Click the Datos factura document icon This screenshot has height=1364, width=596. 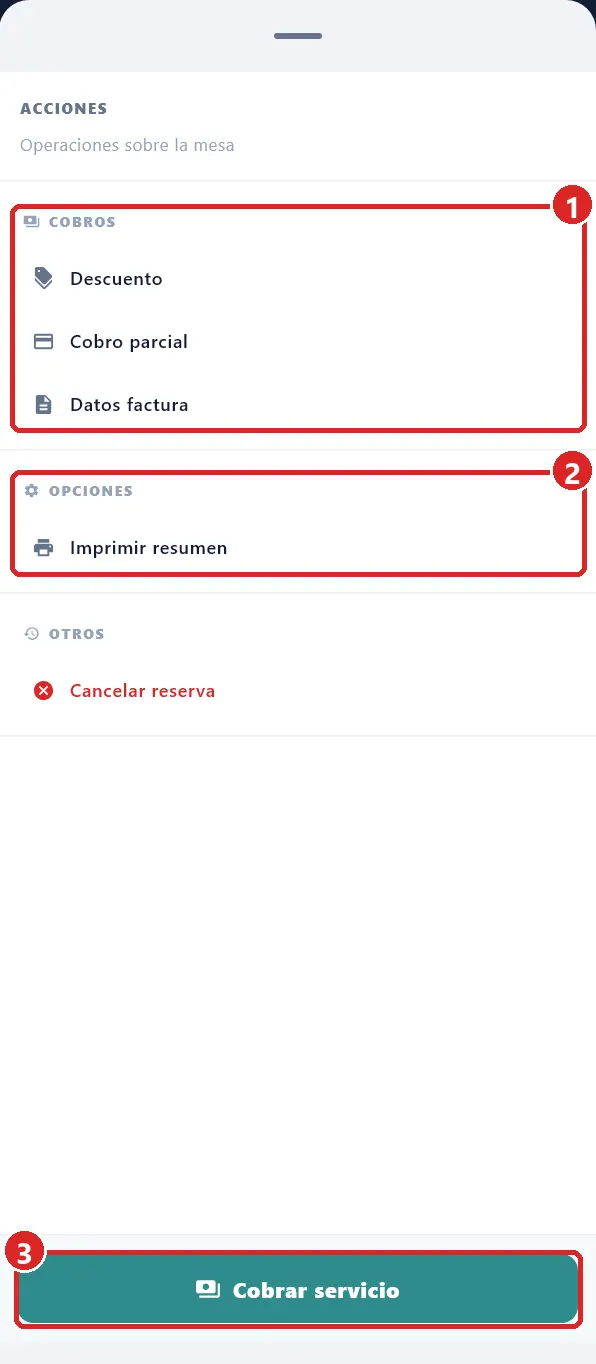[43, 404]
